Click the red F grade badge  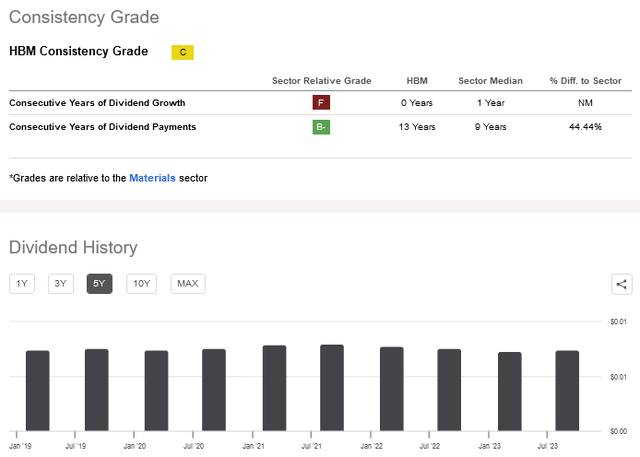click(321, 102)
